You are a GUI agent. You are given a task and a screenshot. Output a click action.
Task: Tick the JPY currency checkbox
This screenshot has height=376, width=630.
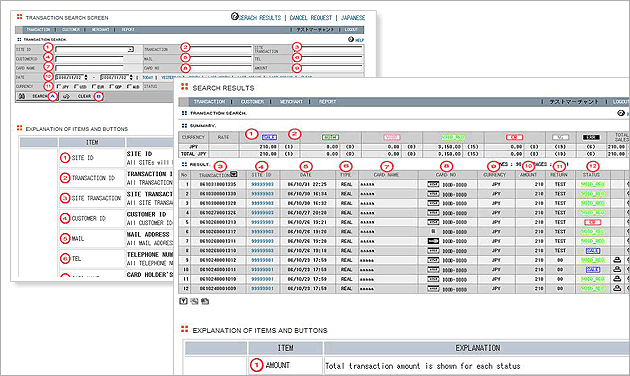[59, 86]
